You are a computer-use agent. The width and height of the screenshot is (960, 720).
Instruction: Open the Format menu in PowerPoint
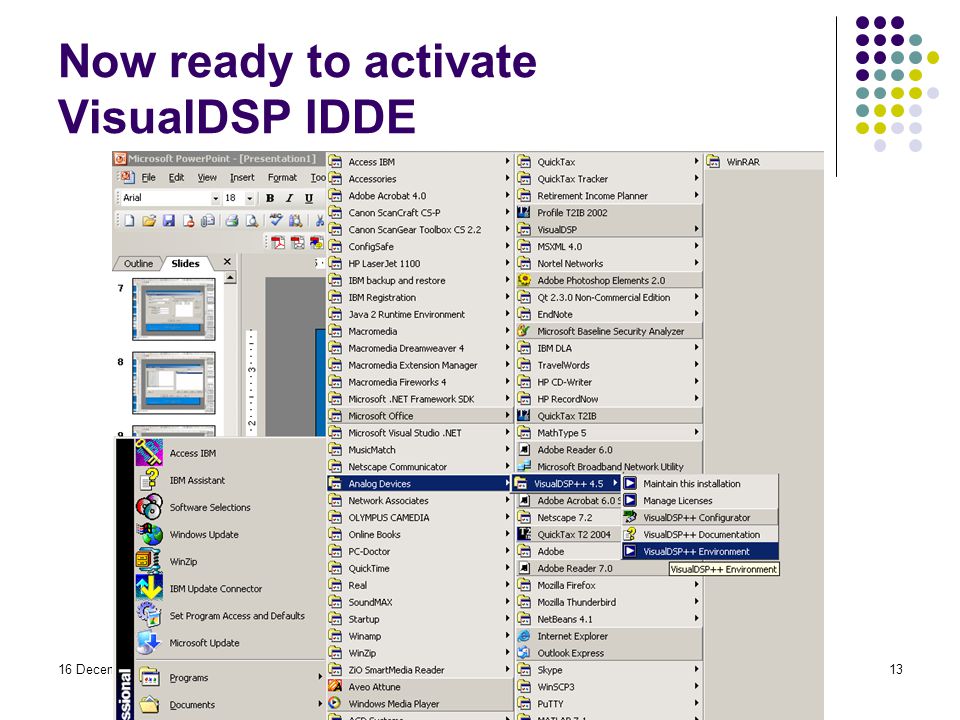click(282, 178)
